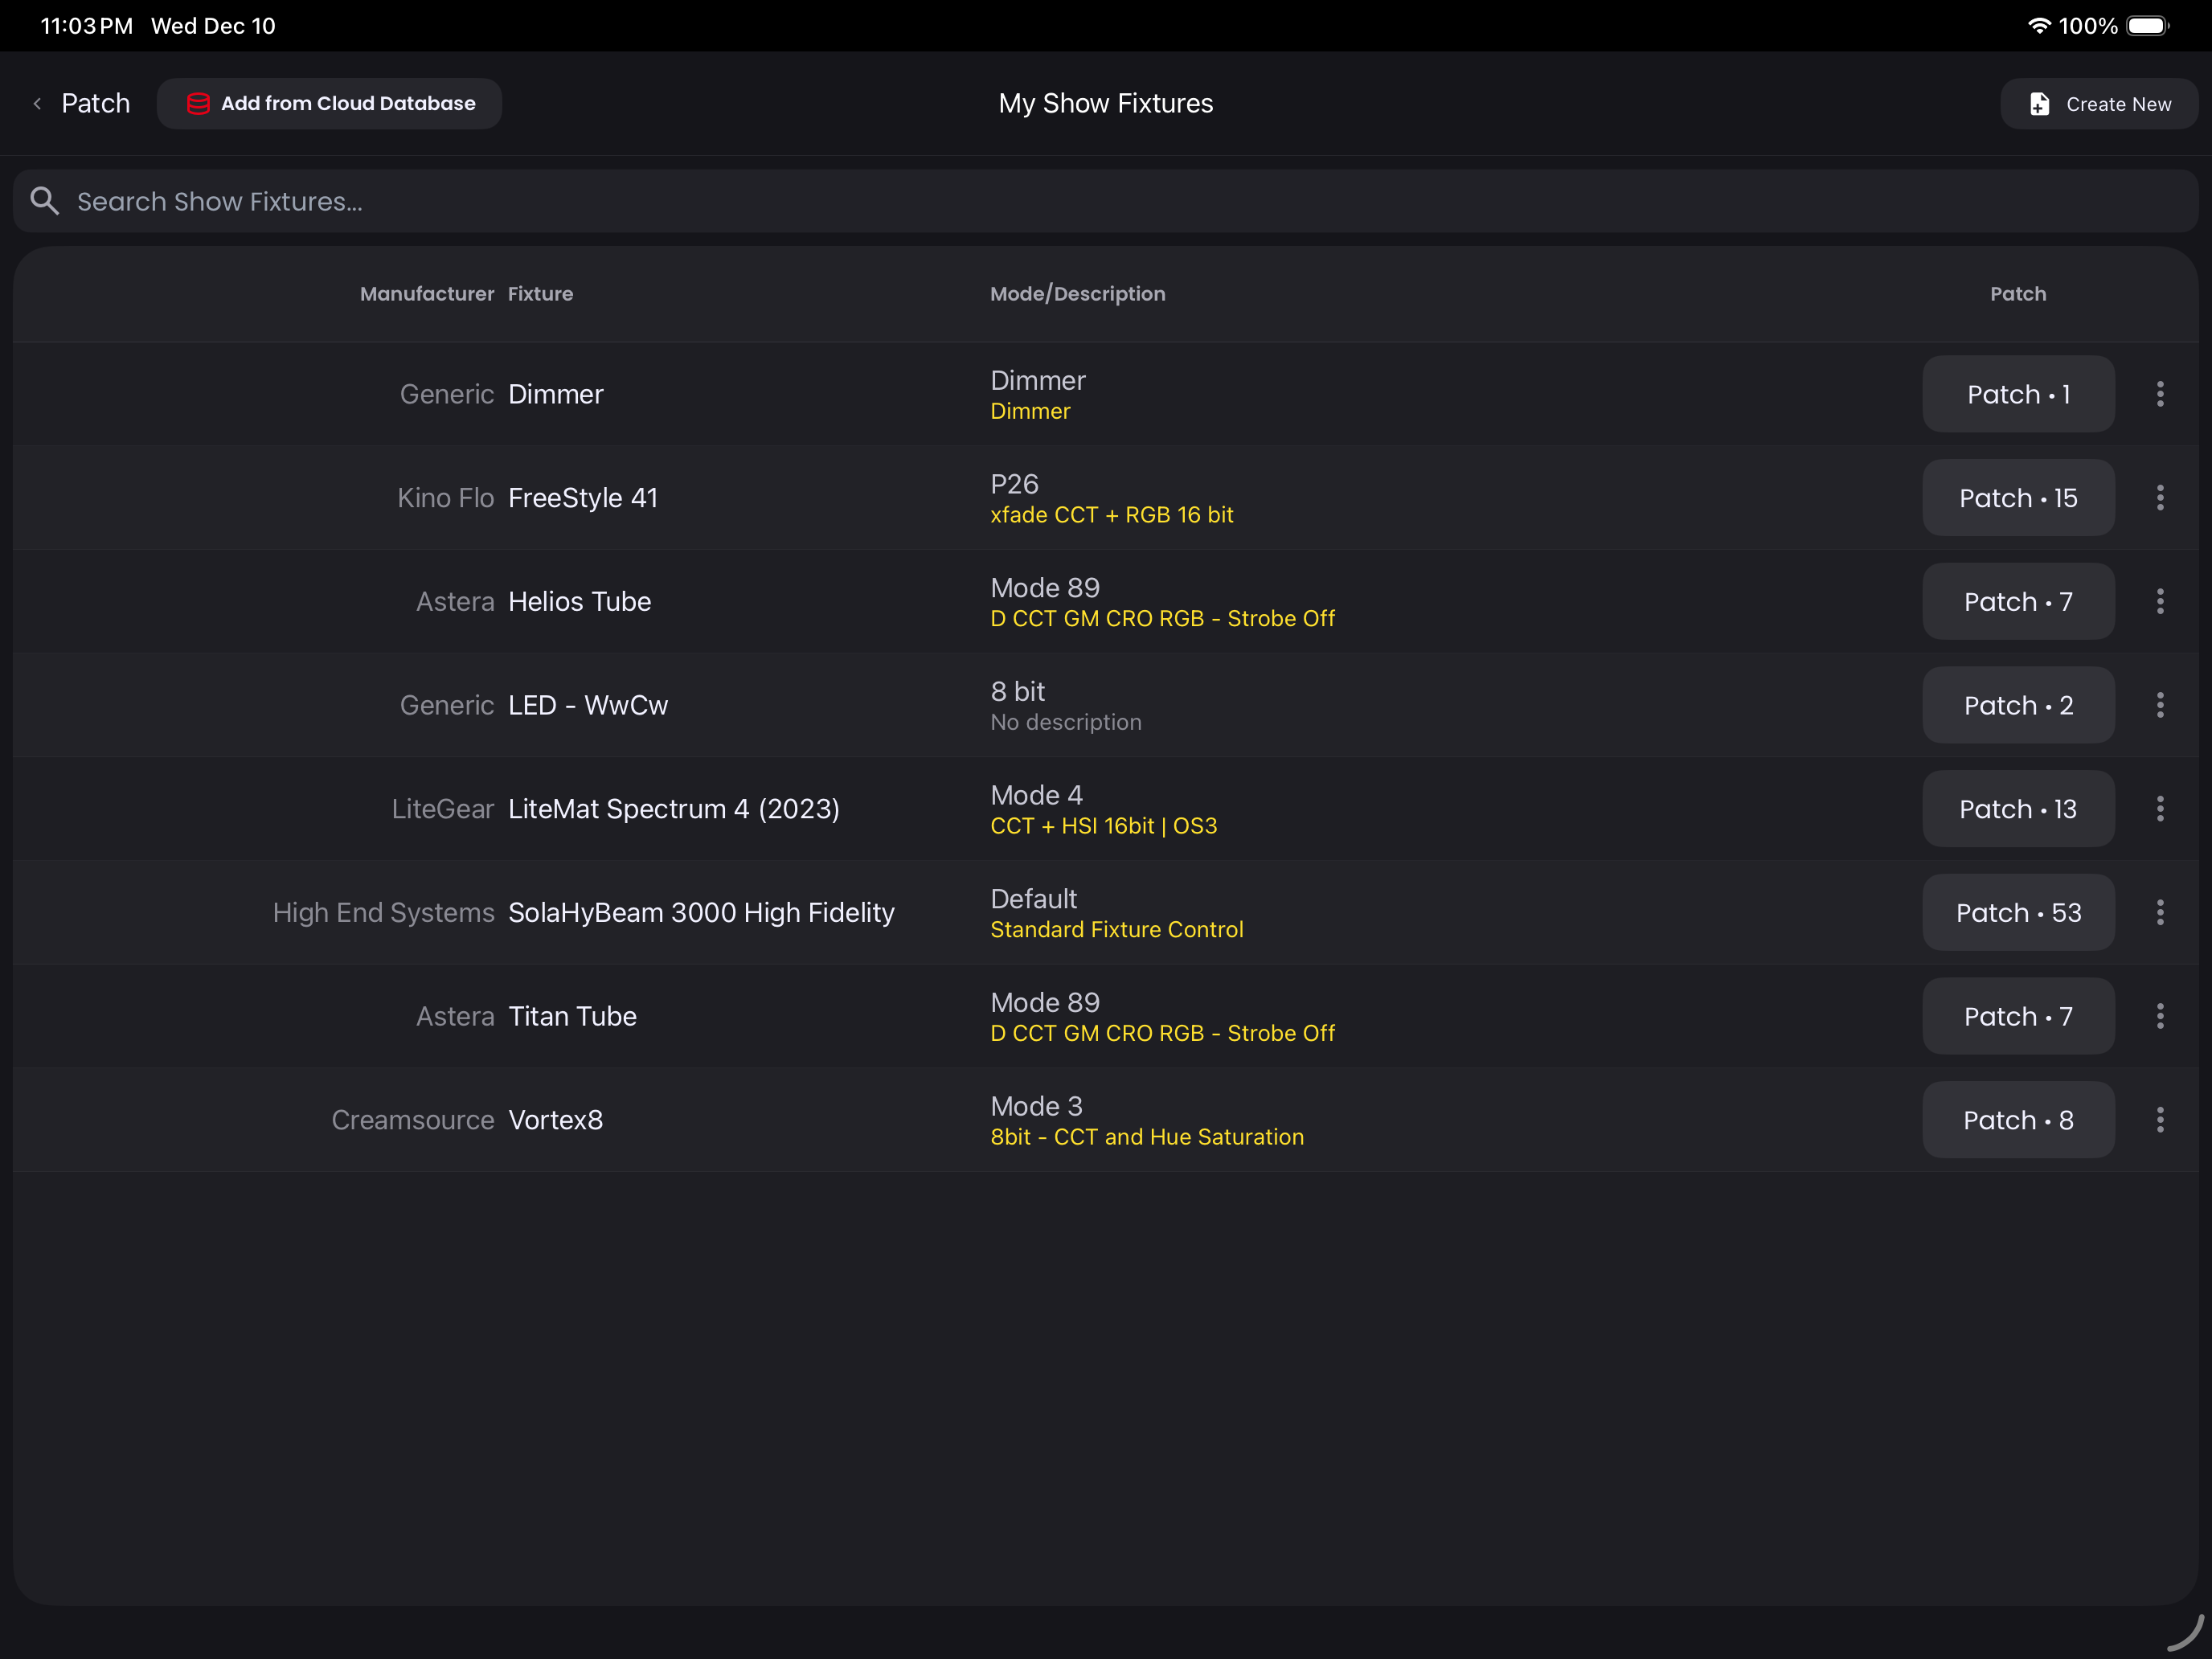This screenshot has width=2212, height=1659.
Task: Open three-dot menu for Titan Tube
Action: click(2160, 1016)
